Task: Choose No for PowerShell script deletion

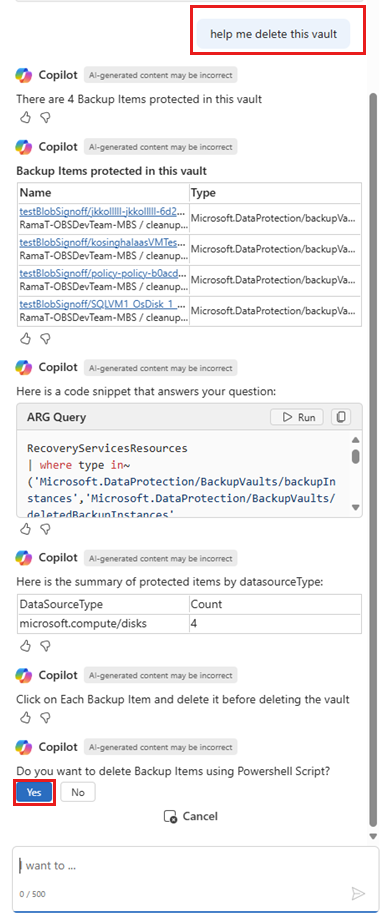Action: click(x=78, y=792)
